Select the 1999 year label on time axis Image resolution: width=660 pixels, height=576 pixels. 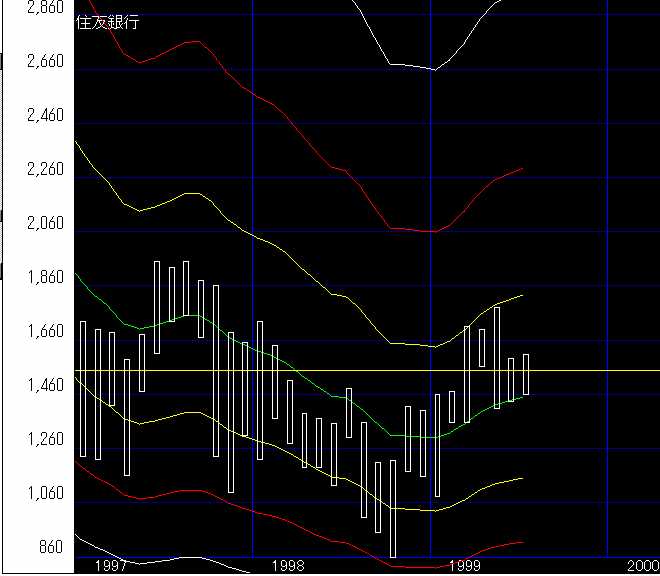[465, 566]
